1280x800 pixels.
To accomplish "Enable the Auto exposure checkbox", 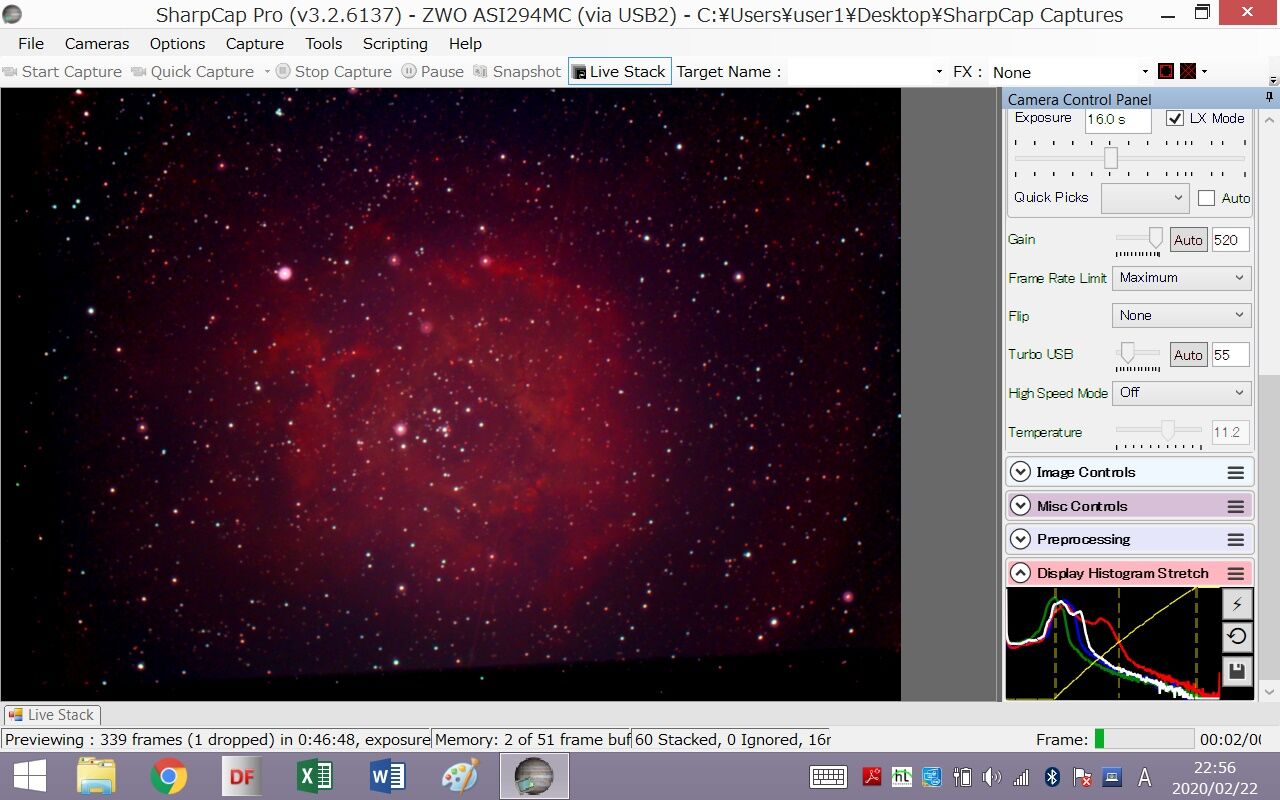I will tap(1206, 198).
